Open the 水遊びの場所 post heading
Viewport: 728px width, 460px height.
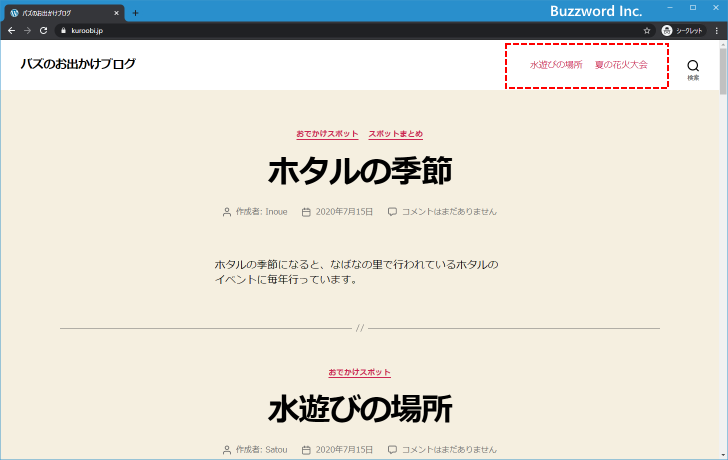(360, 409)
